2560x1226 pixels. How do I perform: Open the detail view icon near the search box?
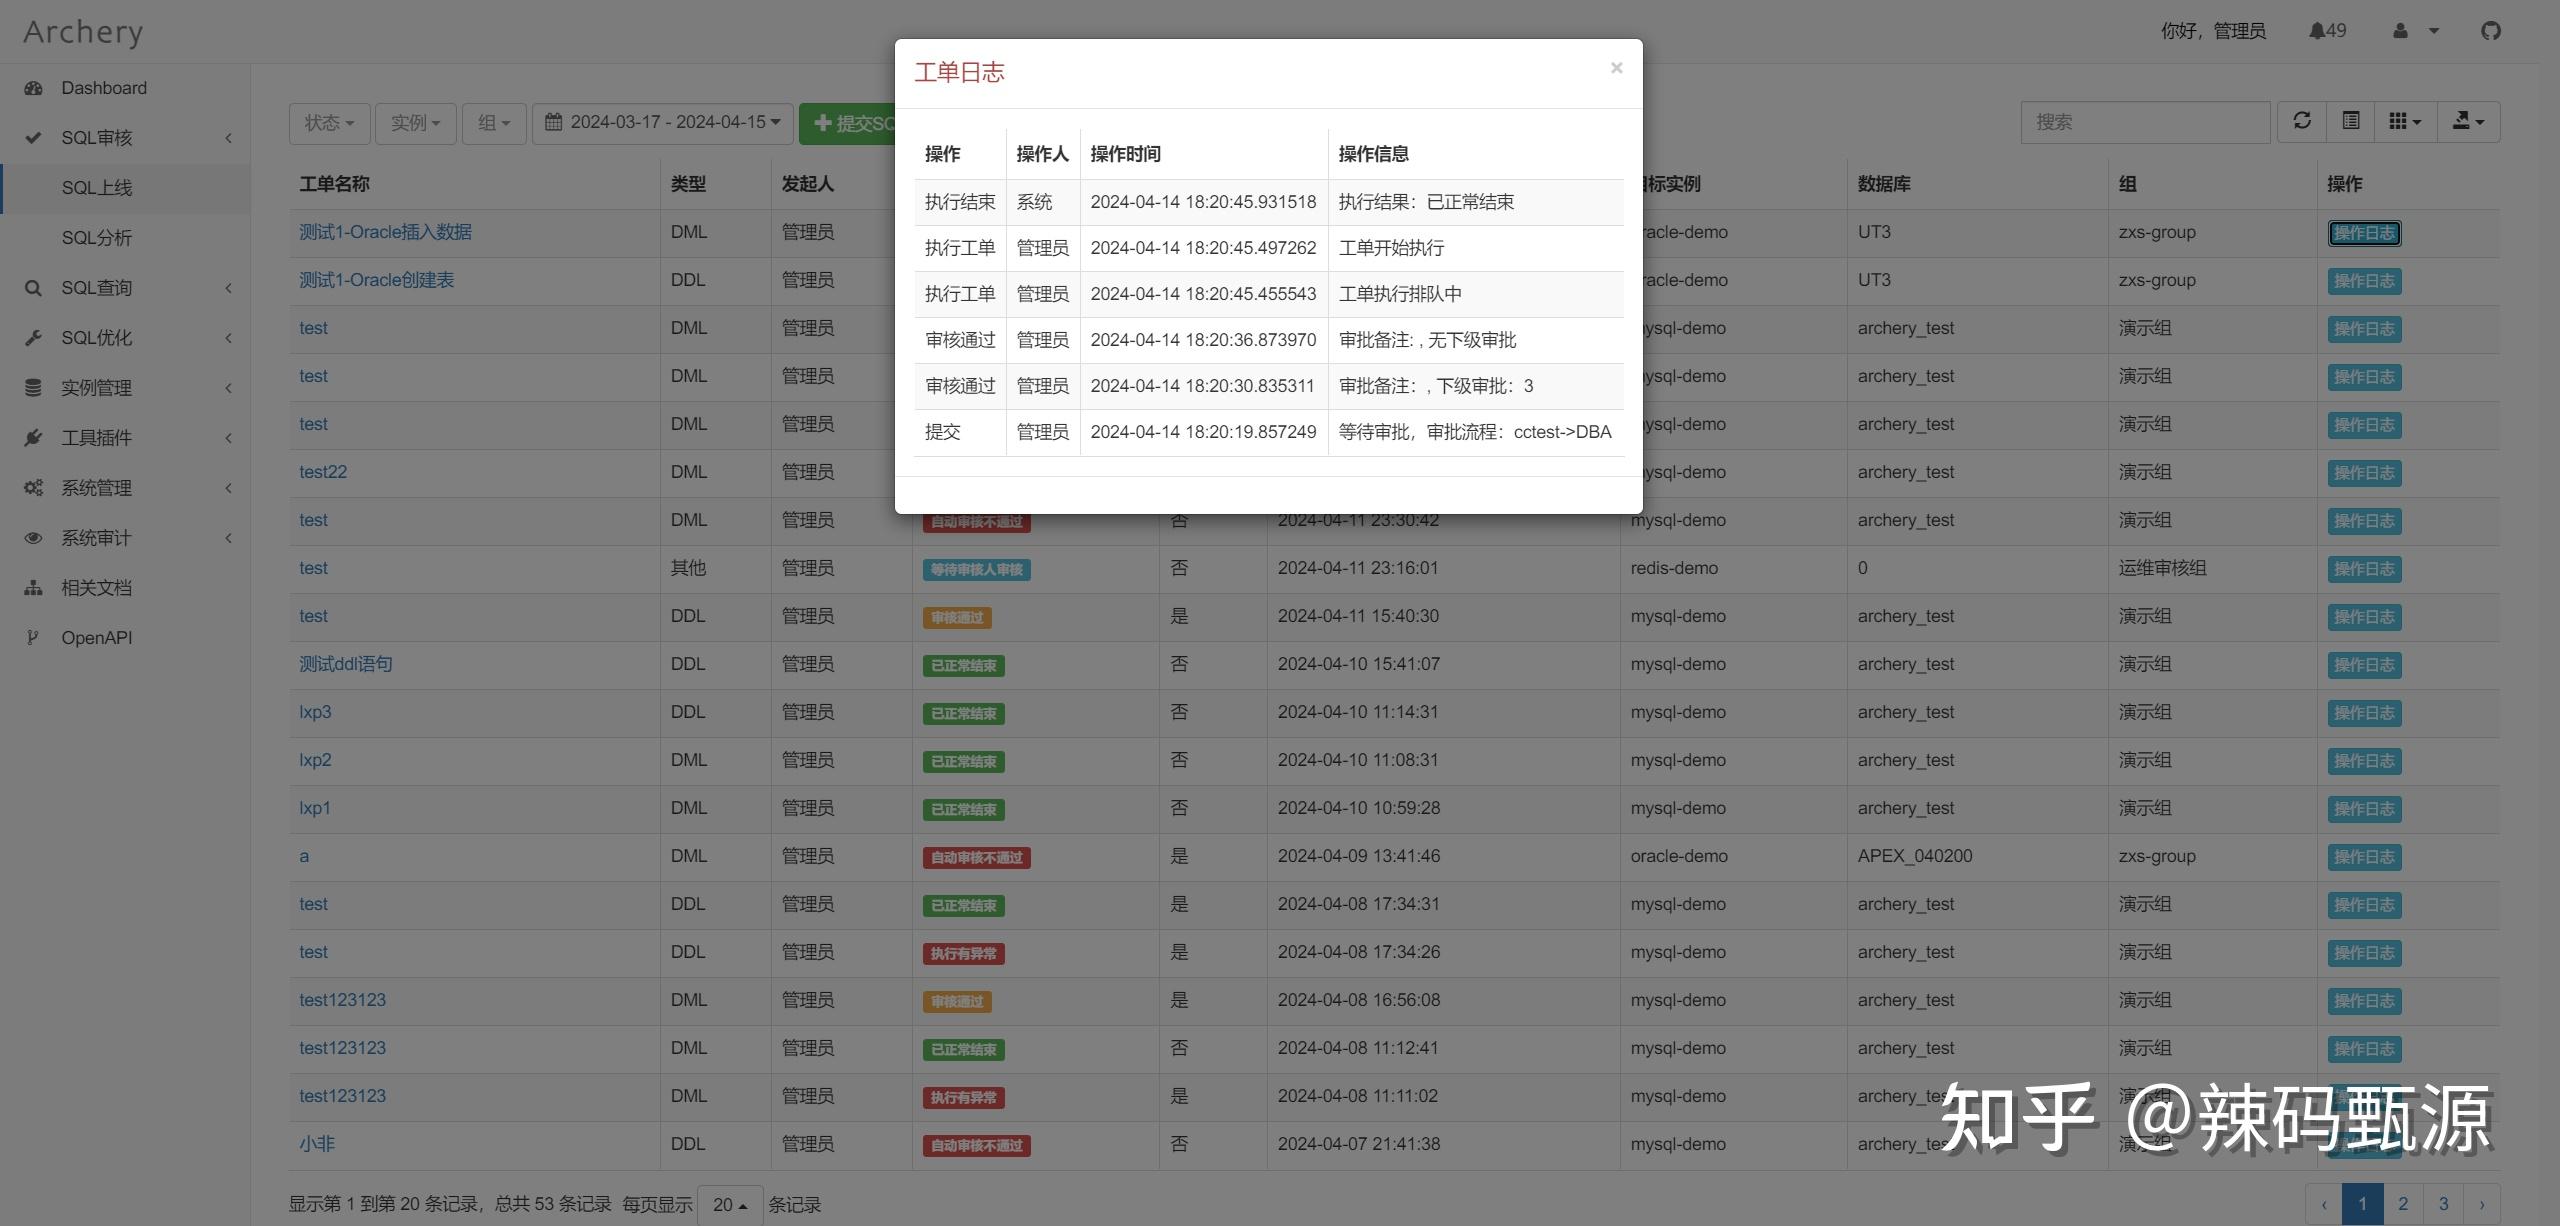point(2350,121)
